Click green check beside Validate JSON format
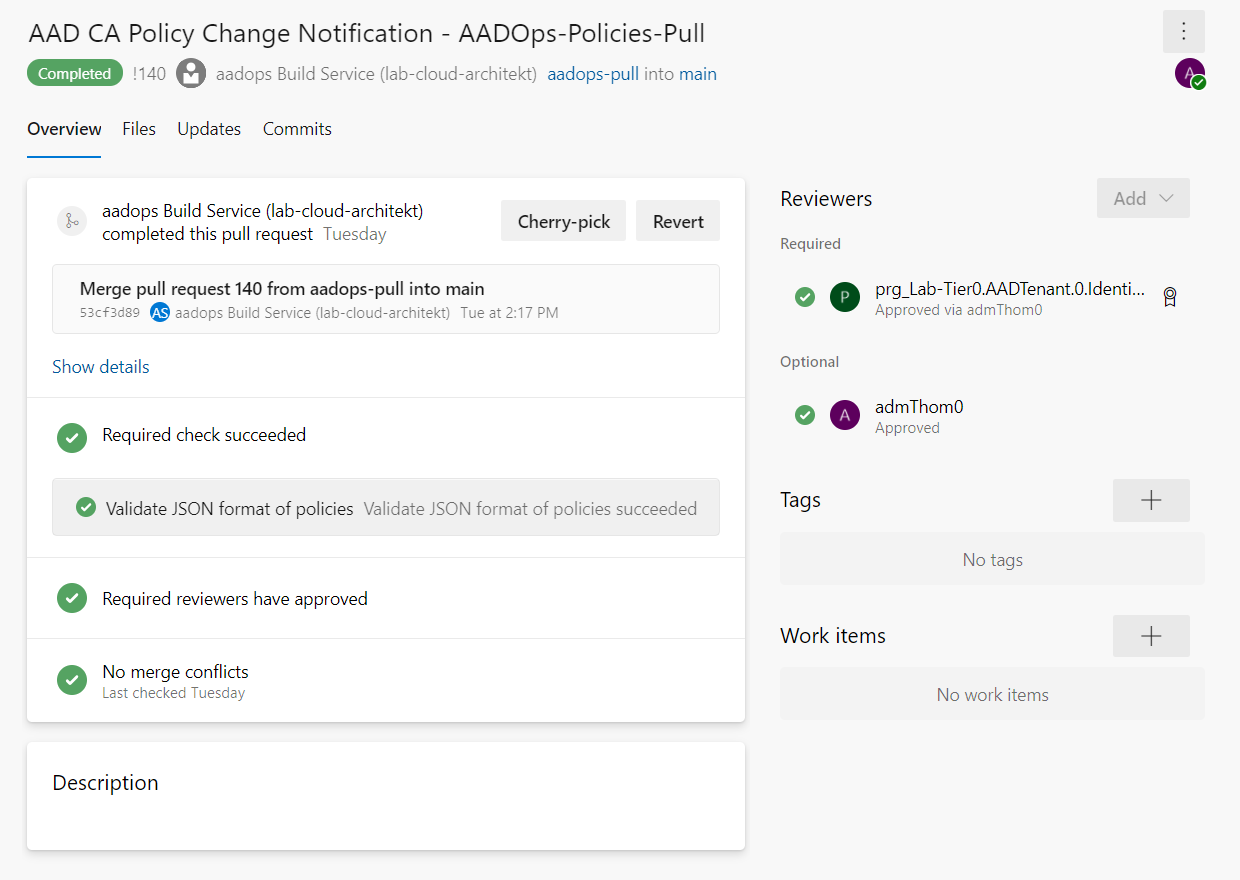Screen dimensions: 1240x880 point(86,508)
